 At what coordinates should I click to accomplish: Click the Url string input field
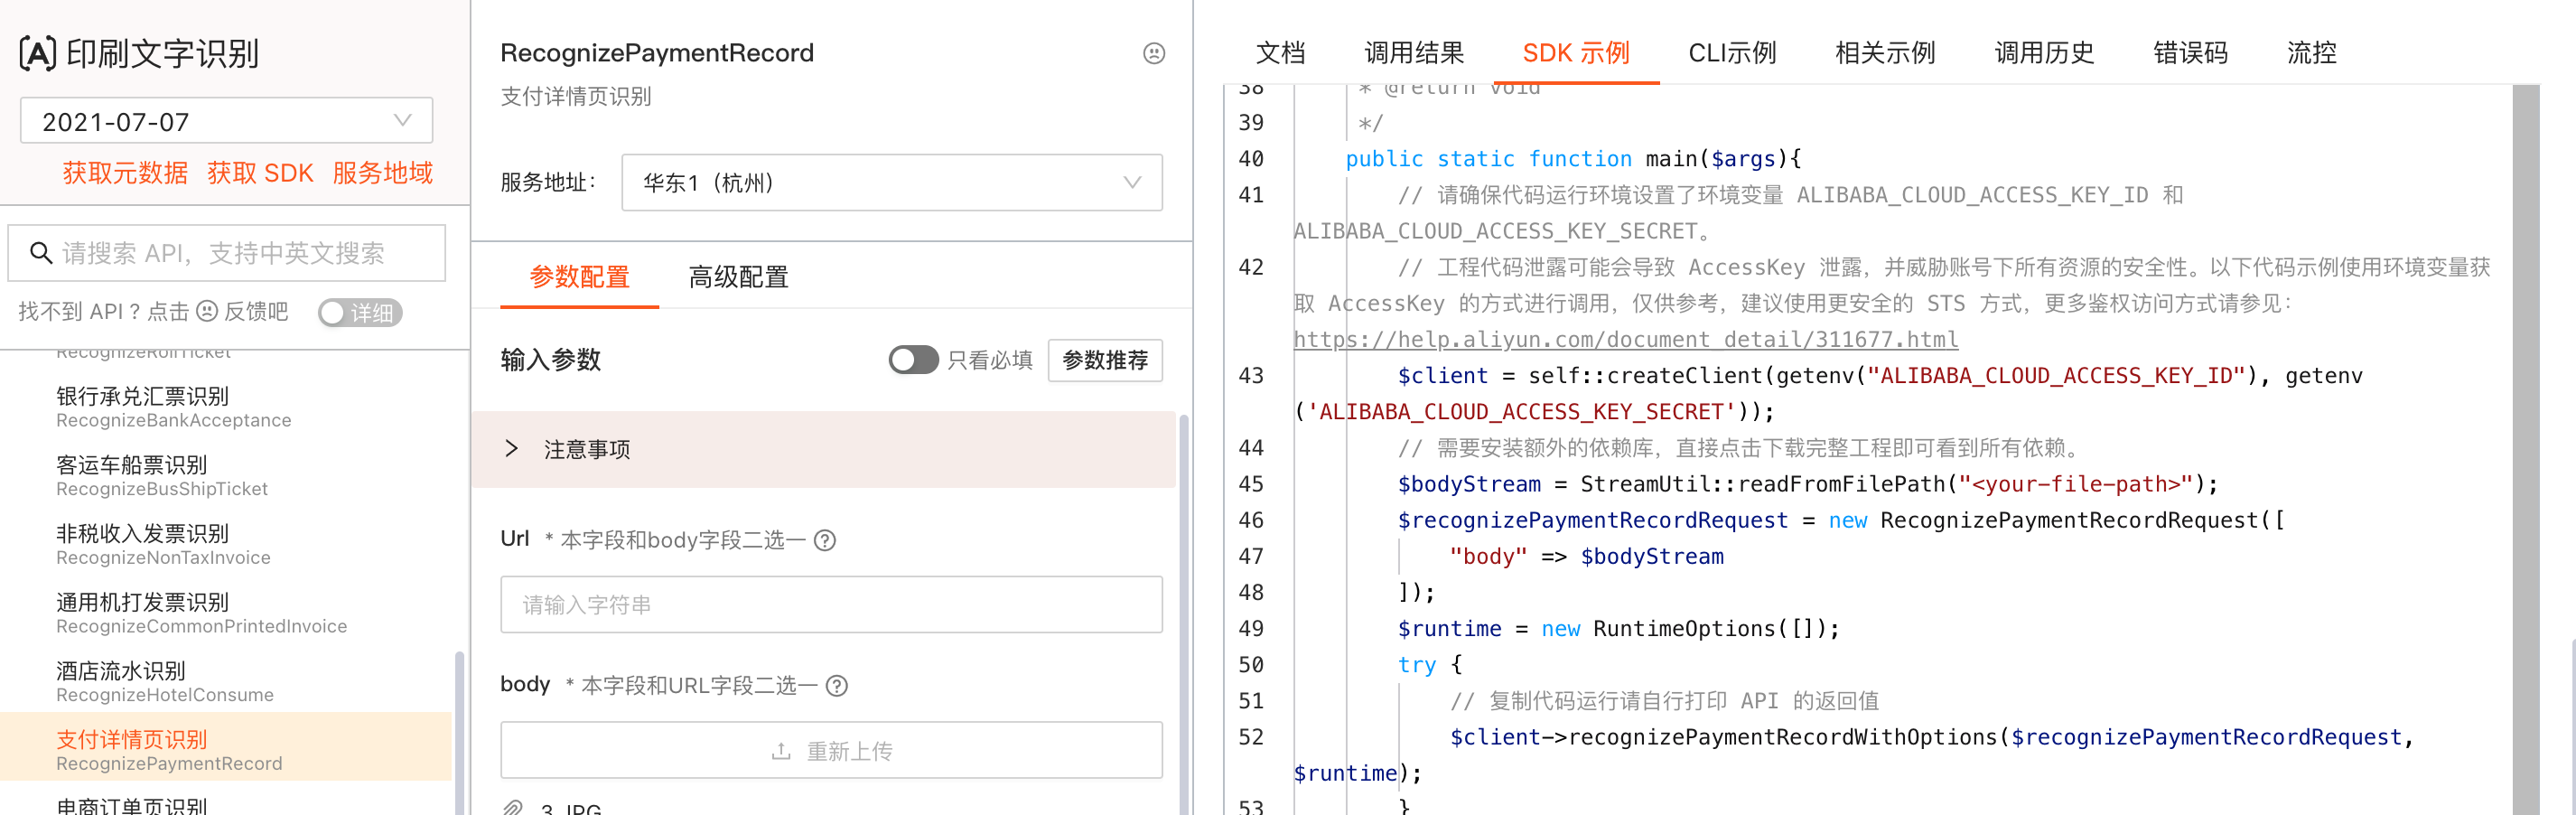(831, 604)
